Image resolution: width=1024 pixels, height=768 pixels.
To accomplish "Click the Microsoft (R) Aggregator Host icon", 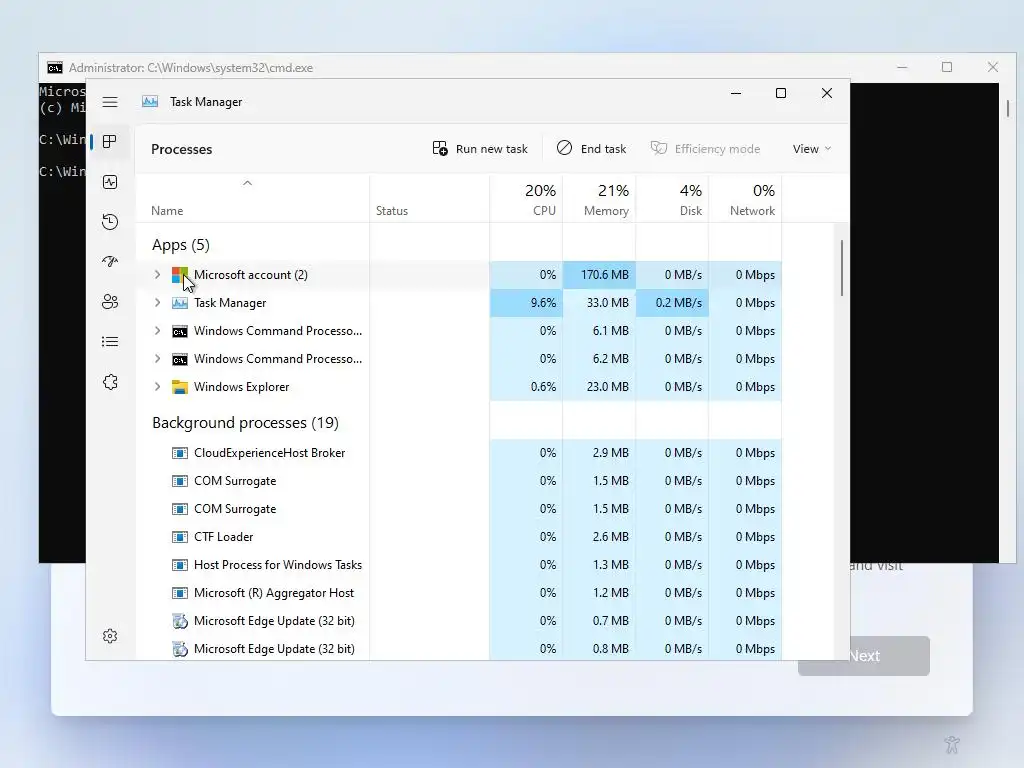I will (180, 593).
